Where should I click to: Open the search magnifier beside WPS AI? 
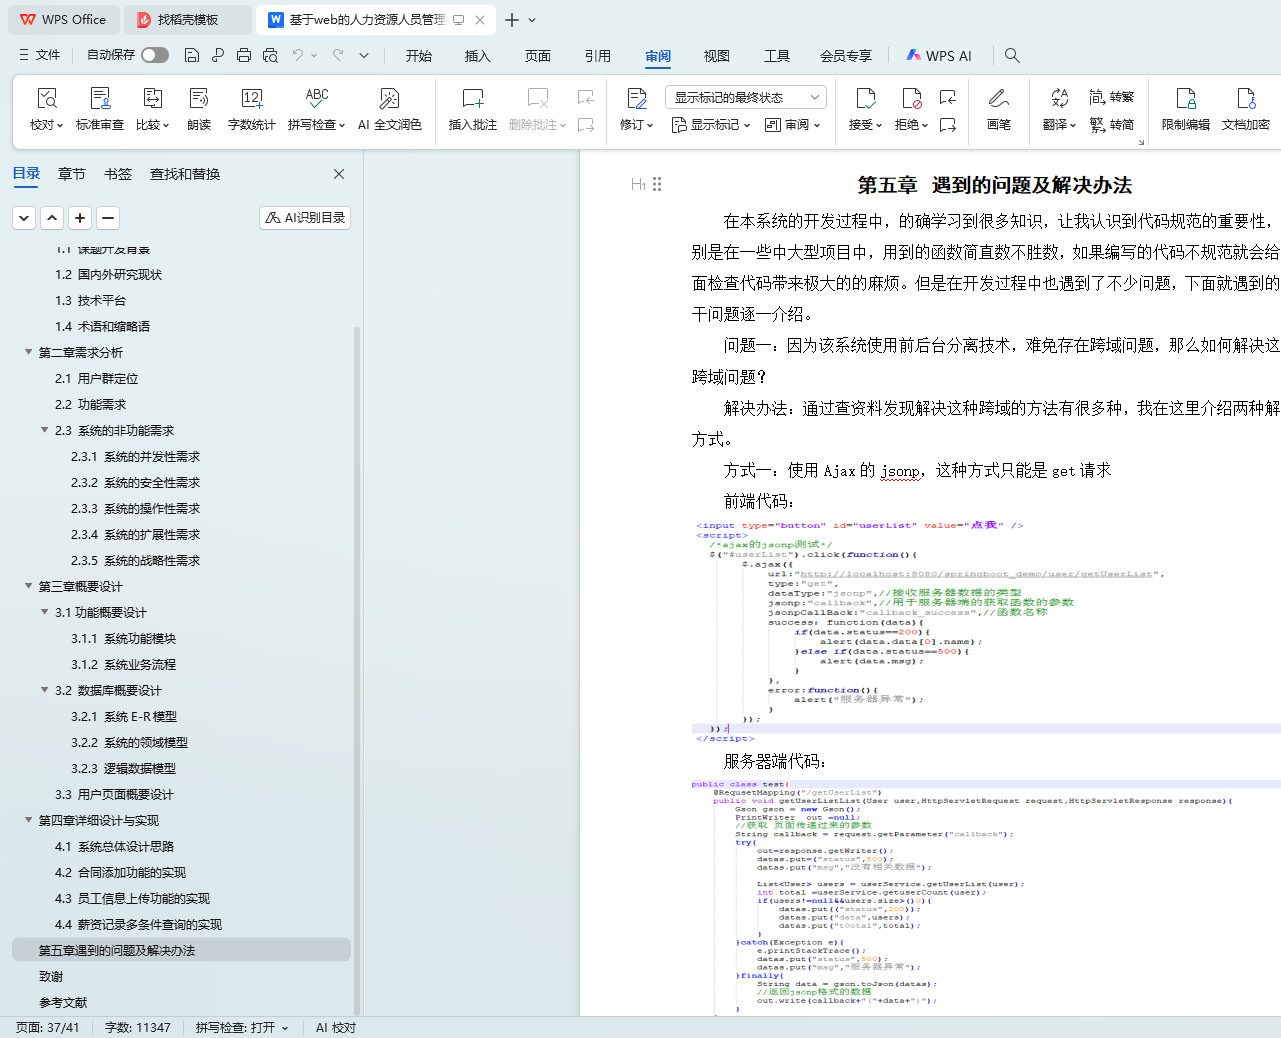click(1012, 56)
